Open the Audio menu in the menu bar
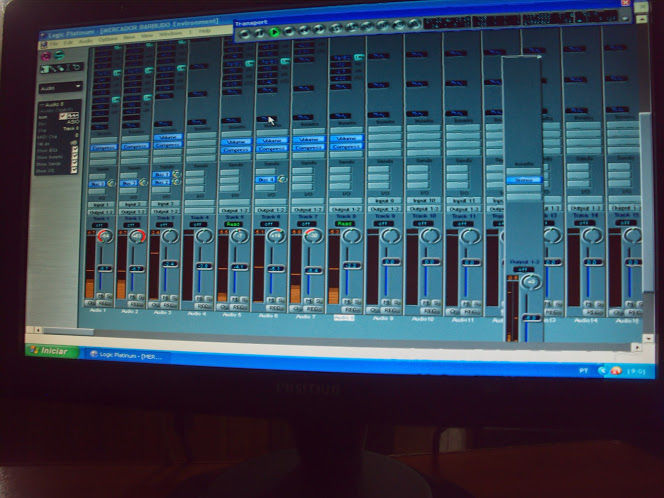The image size is (664, 498). point(86,41)
